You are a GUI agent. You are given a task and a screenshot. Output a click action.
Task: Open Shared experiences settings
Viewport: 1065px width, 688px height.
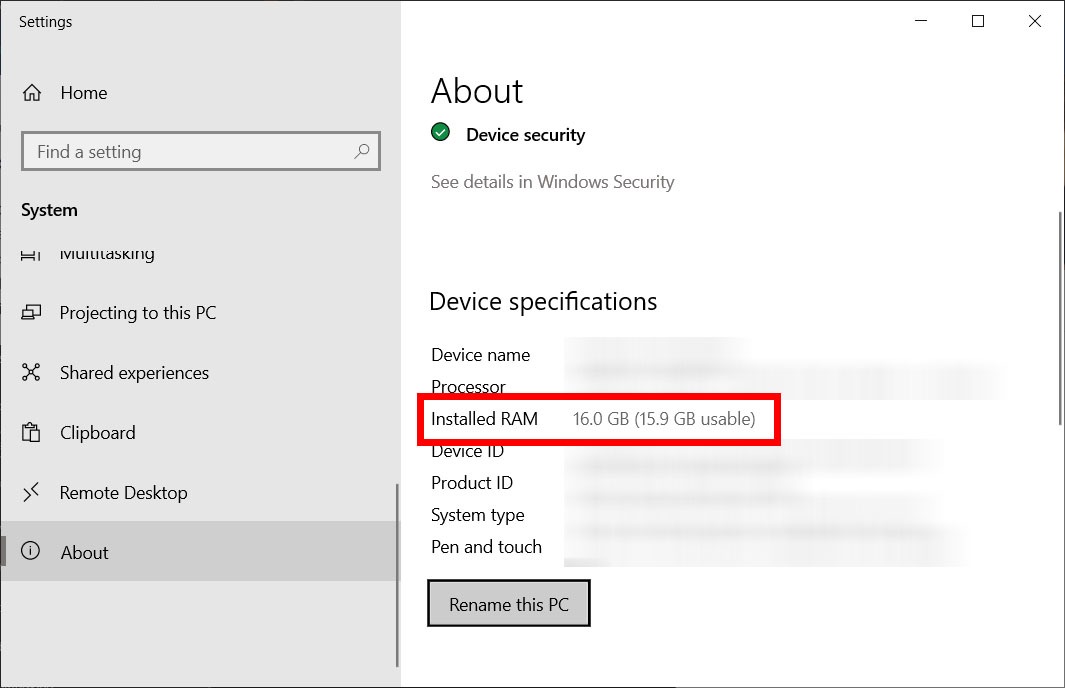(x=134, y=373)
